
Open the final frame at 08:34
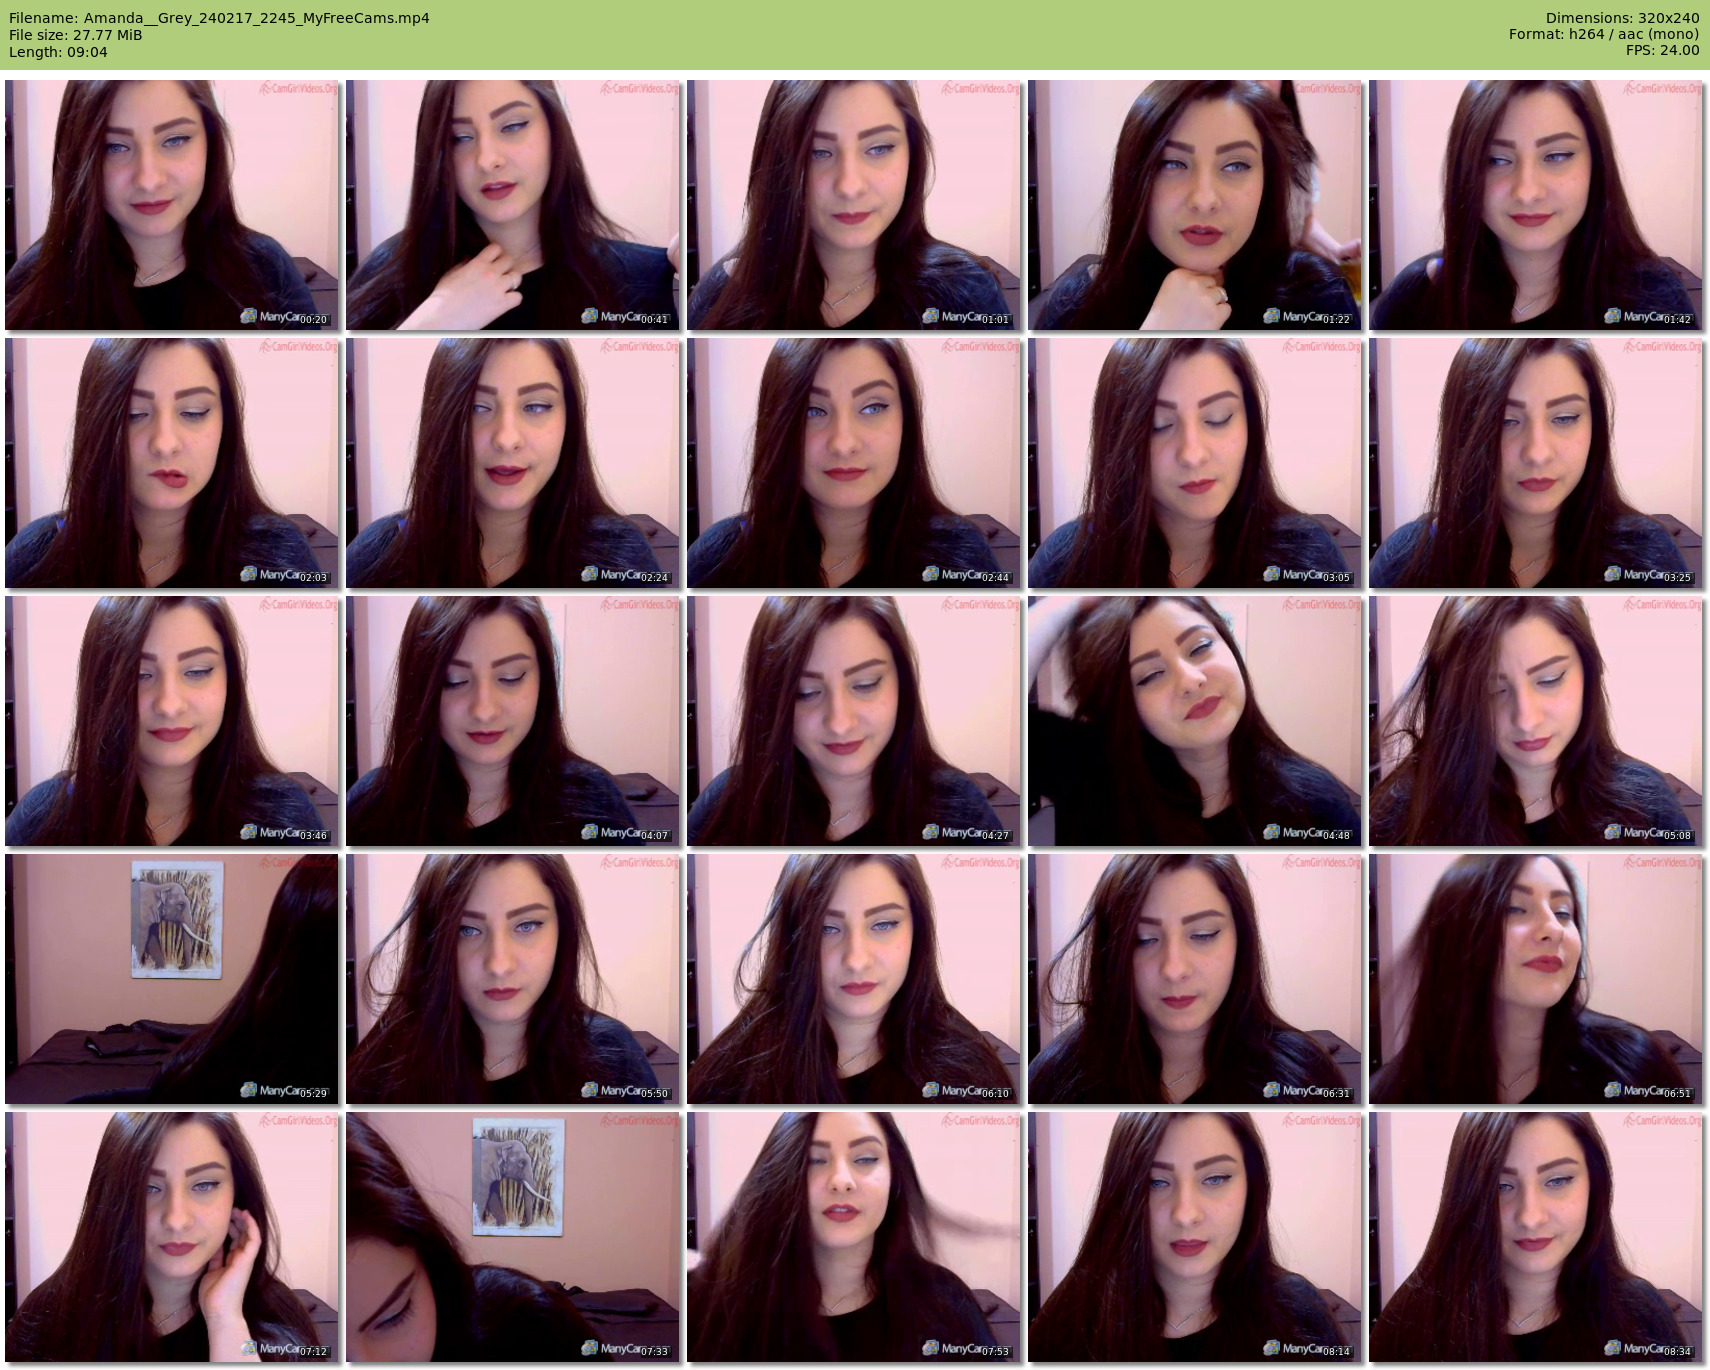click(x=1536, y=1237)
